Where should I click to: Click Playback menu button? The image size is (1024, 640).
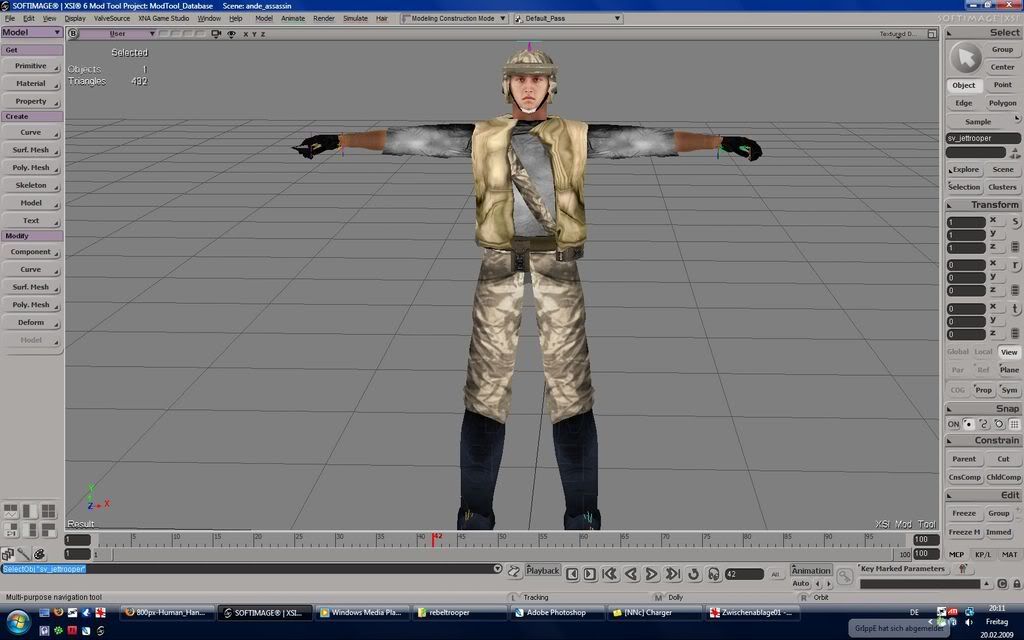[542, 571]
